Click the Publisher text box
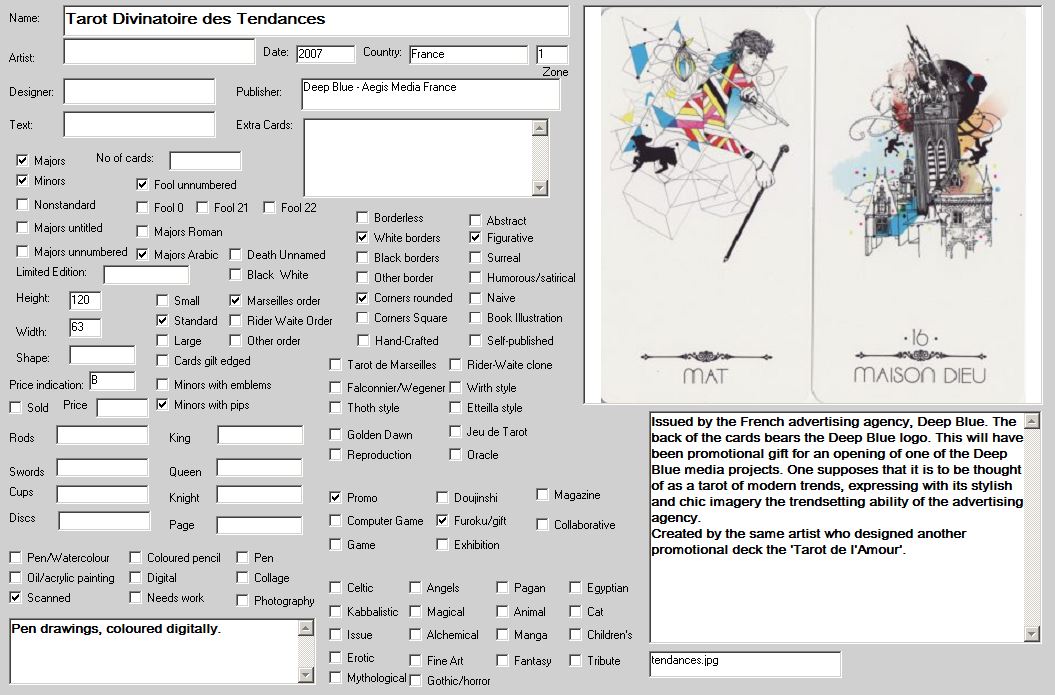1055x695 pixels. pyautogui.click(x=430, y=95)
